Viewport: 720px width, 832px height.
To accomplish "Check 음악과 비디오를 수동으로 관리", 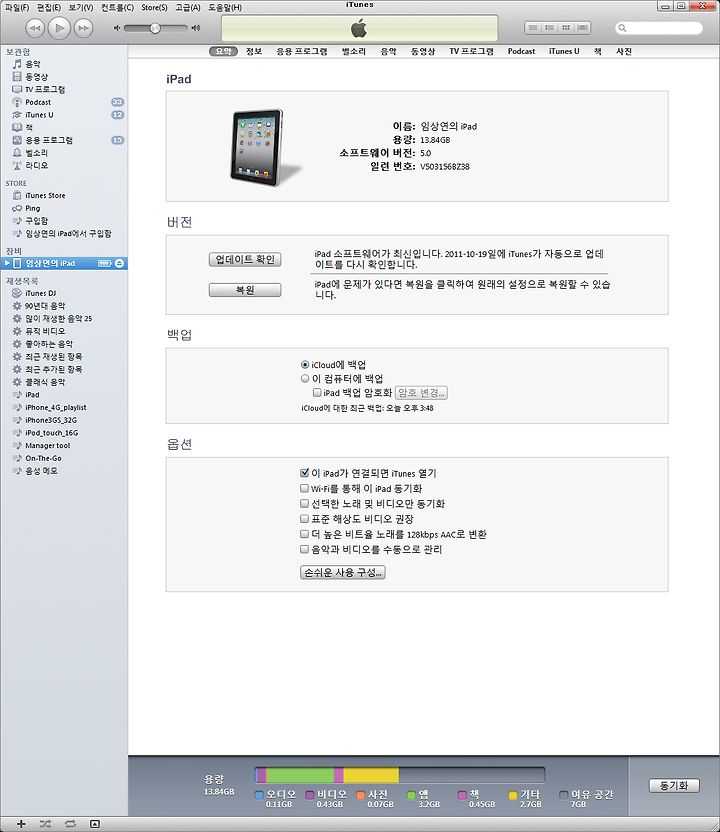I will (305, 549).
